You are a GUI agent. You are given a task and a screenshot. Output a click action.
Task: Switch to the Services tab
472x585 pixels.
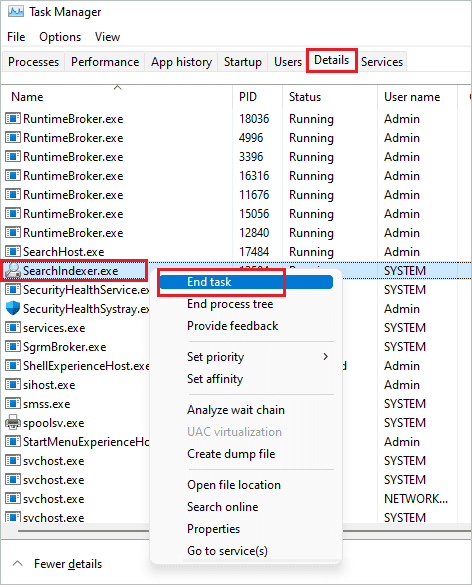pos(382,62)
